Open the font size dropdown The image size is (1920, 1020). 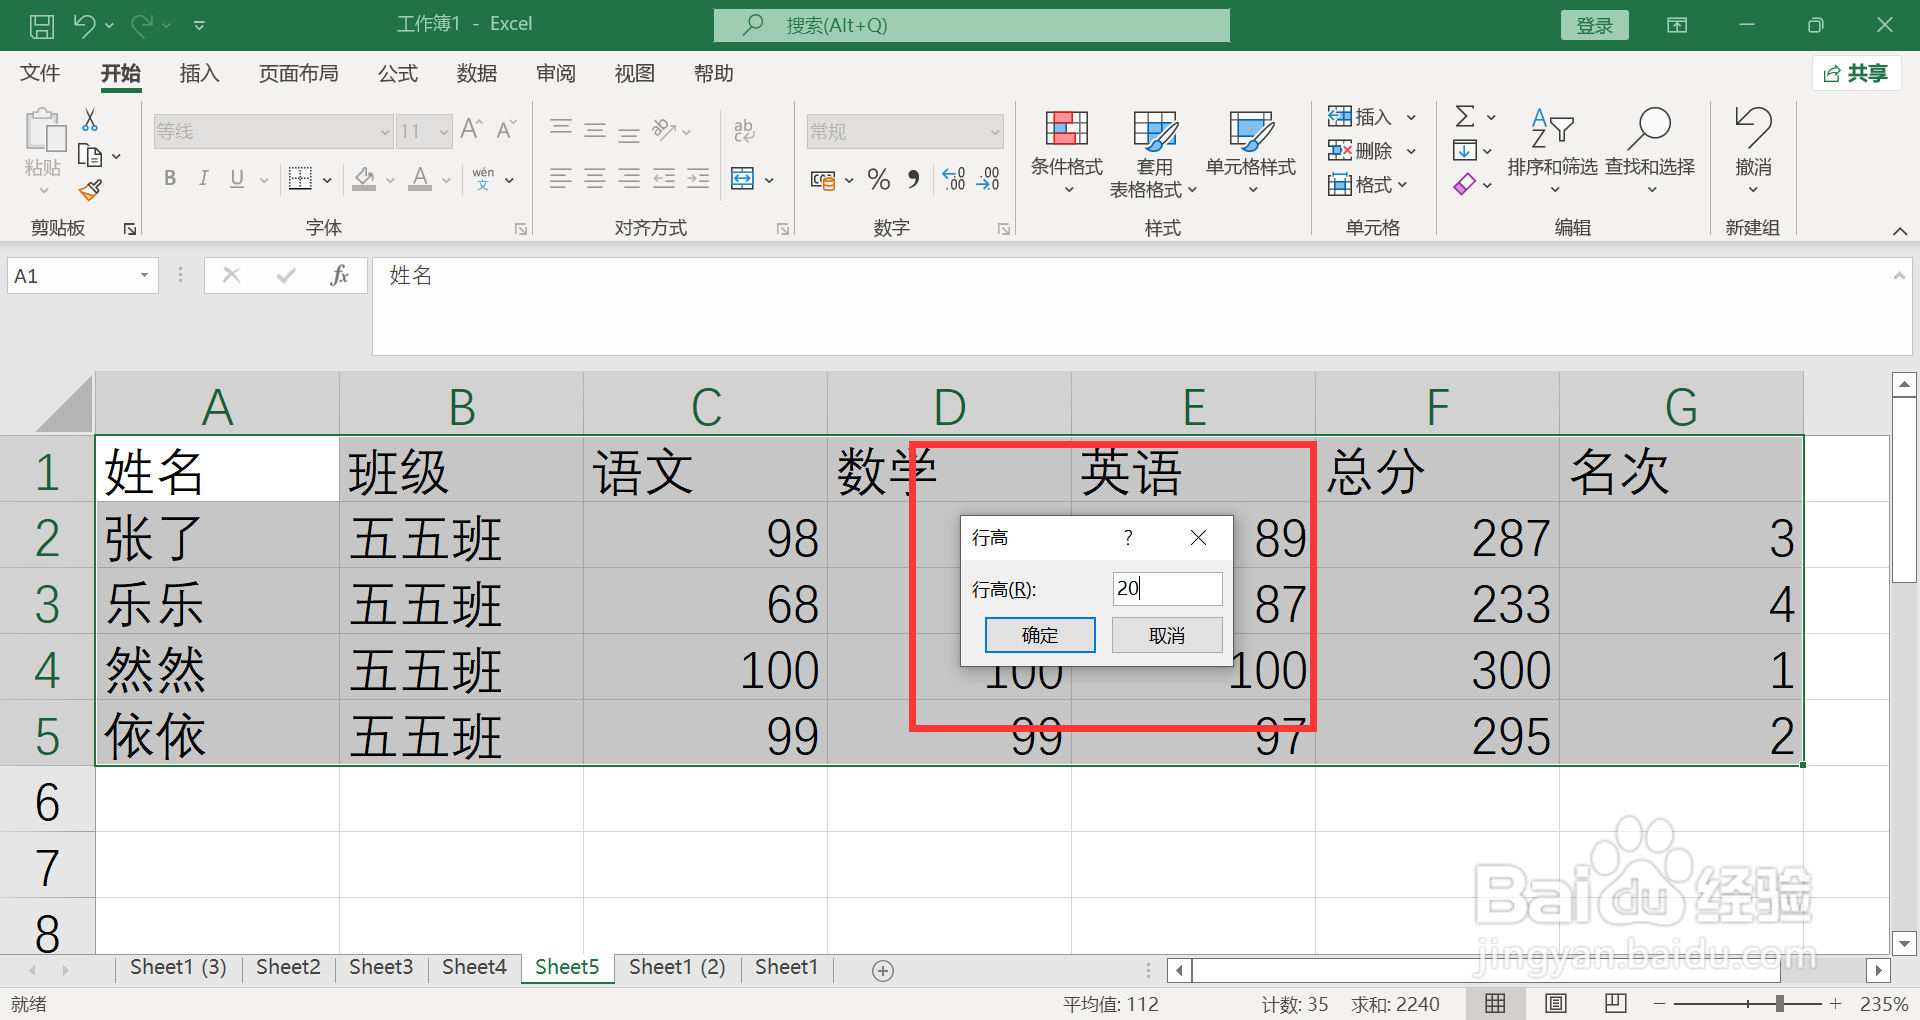click(443, 132)
